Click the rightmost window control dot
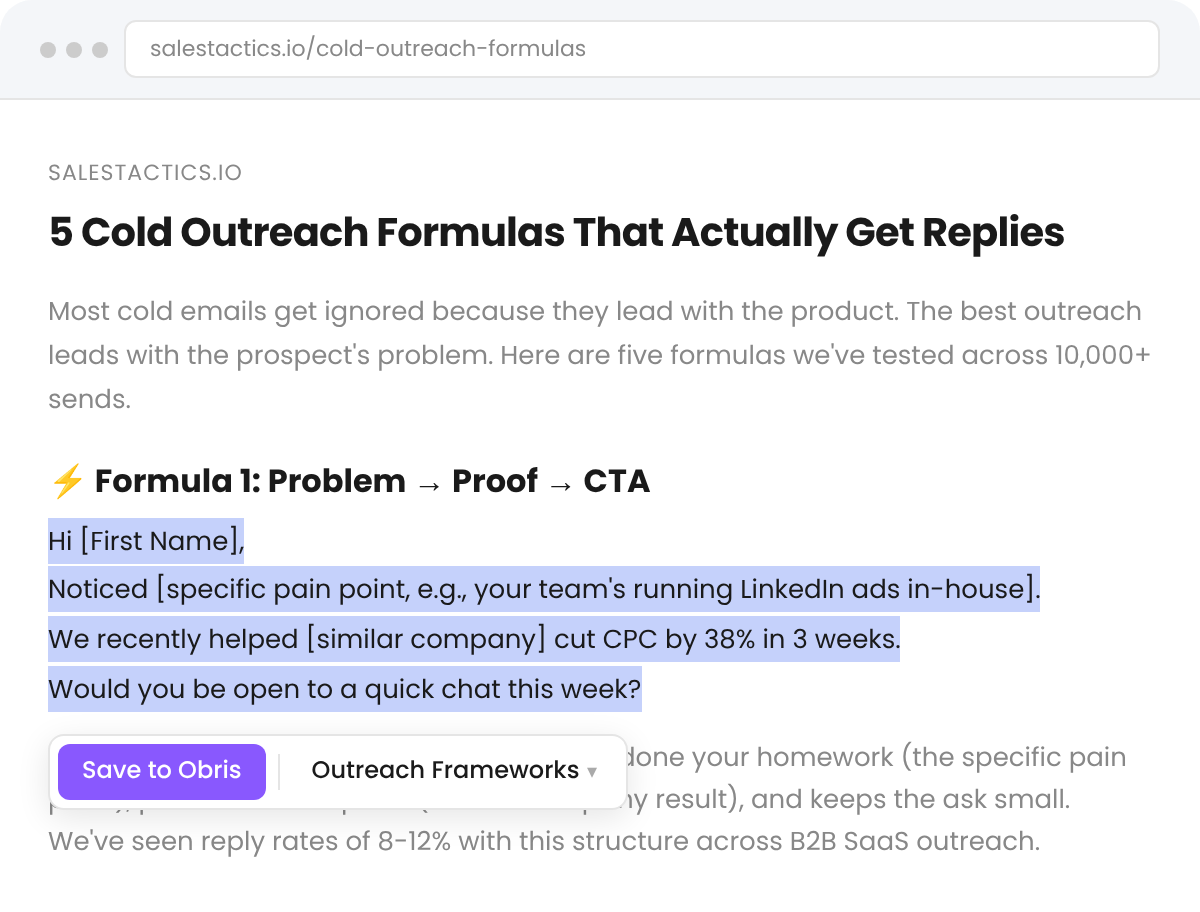 pyautogui.click(x=100, y=50)
